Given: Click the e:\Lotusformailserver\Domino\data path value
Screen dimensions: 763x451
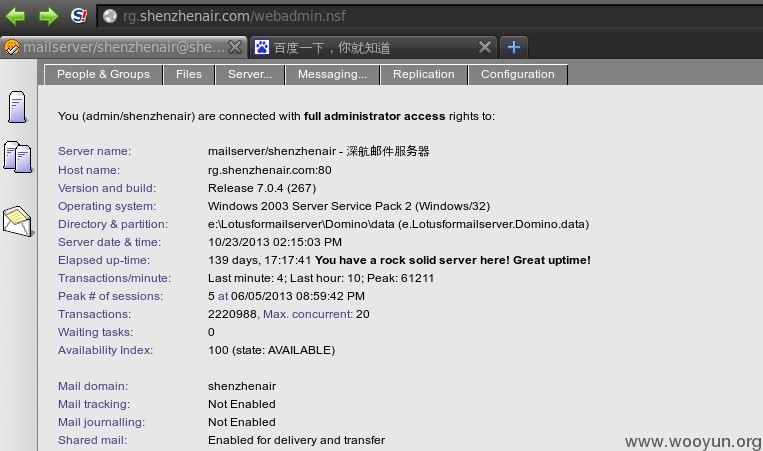Looking at the screenshot, I should tap(399, 224).
